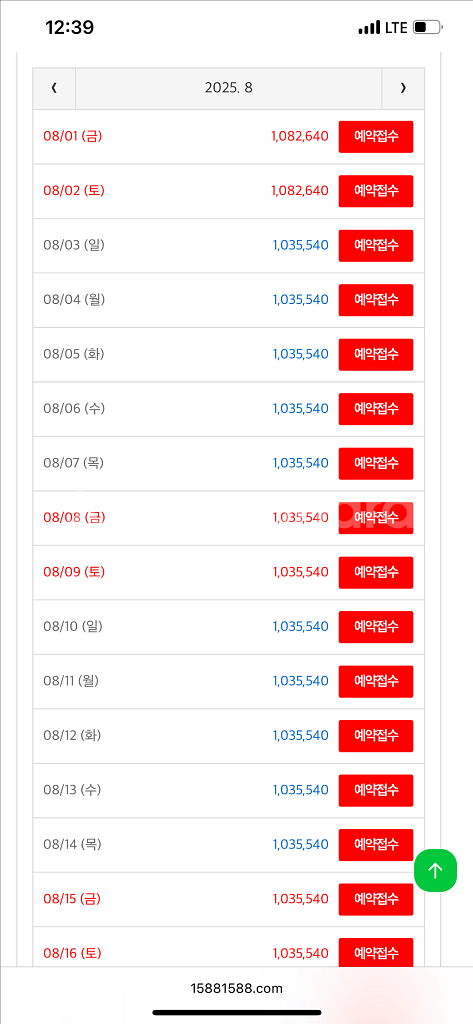The height and width of the screenshot is (1024, 473).
Task: Click 예약접수 for 08/05 (화)
Action: point(376,355)
